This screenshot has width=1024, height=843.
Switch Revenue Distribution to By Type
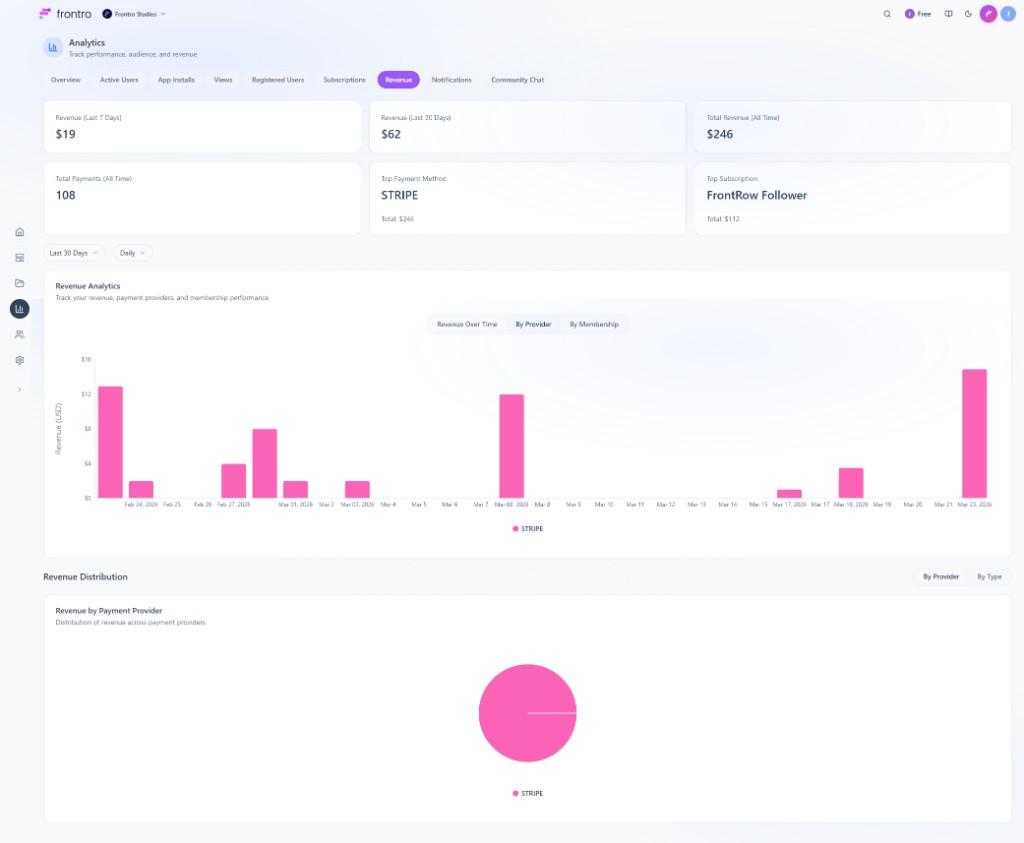(990, 577)
